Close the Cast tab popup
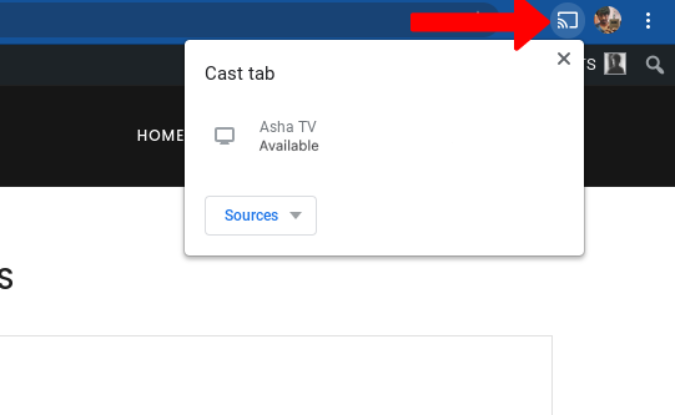Screen dimensions: 675x415 point(564,59)
